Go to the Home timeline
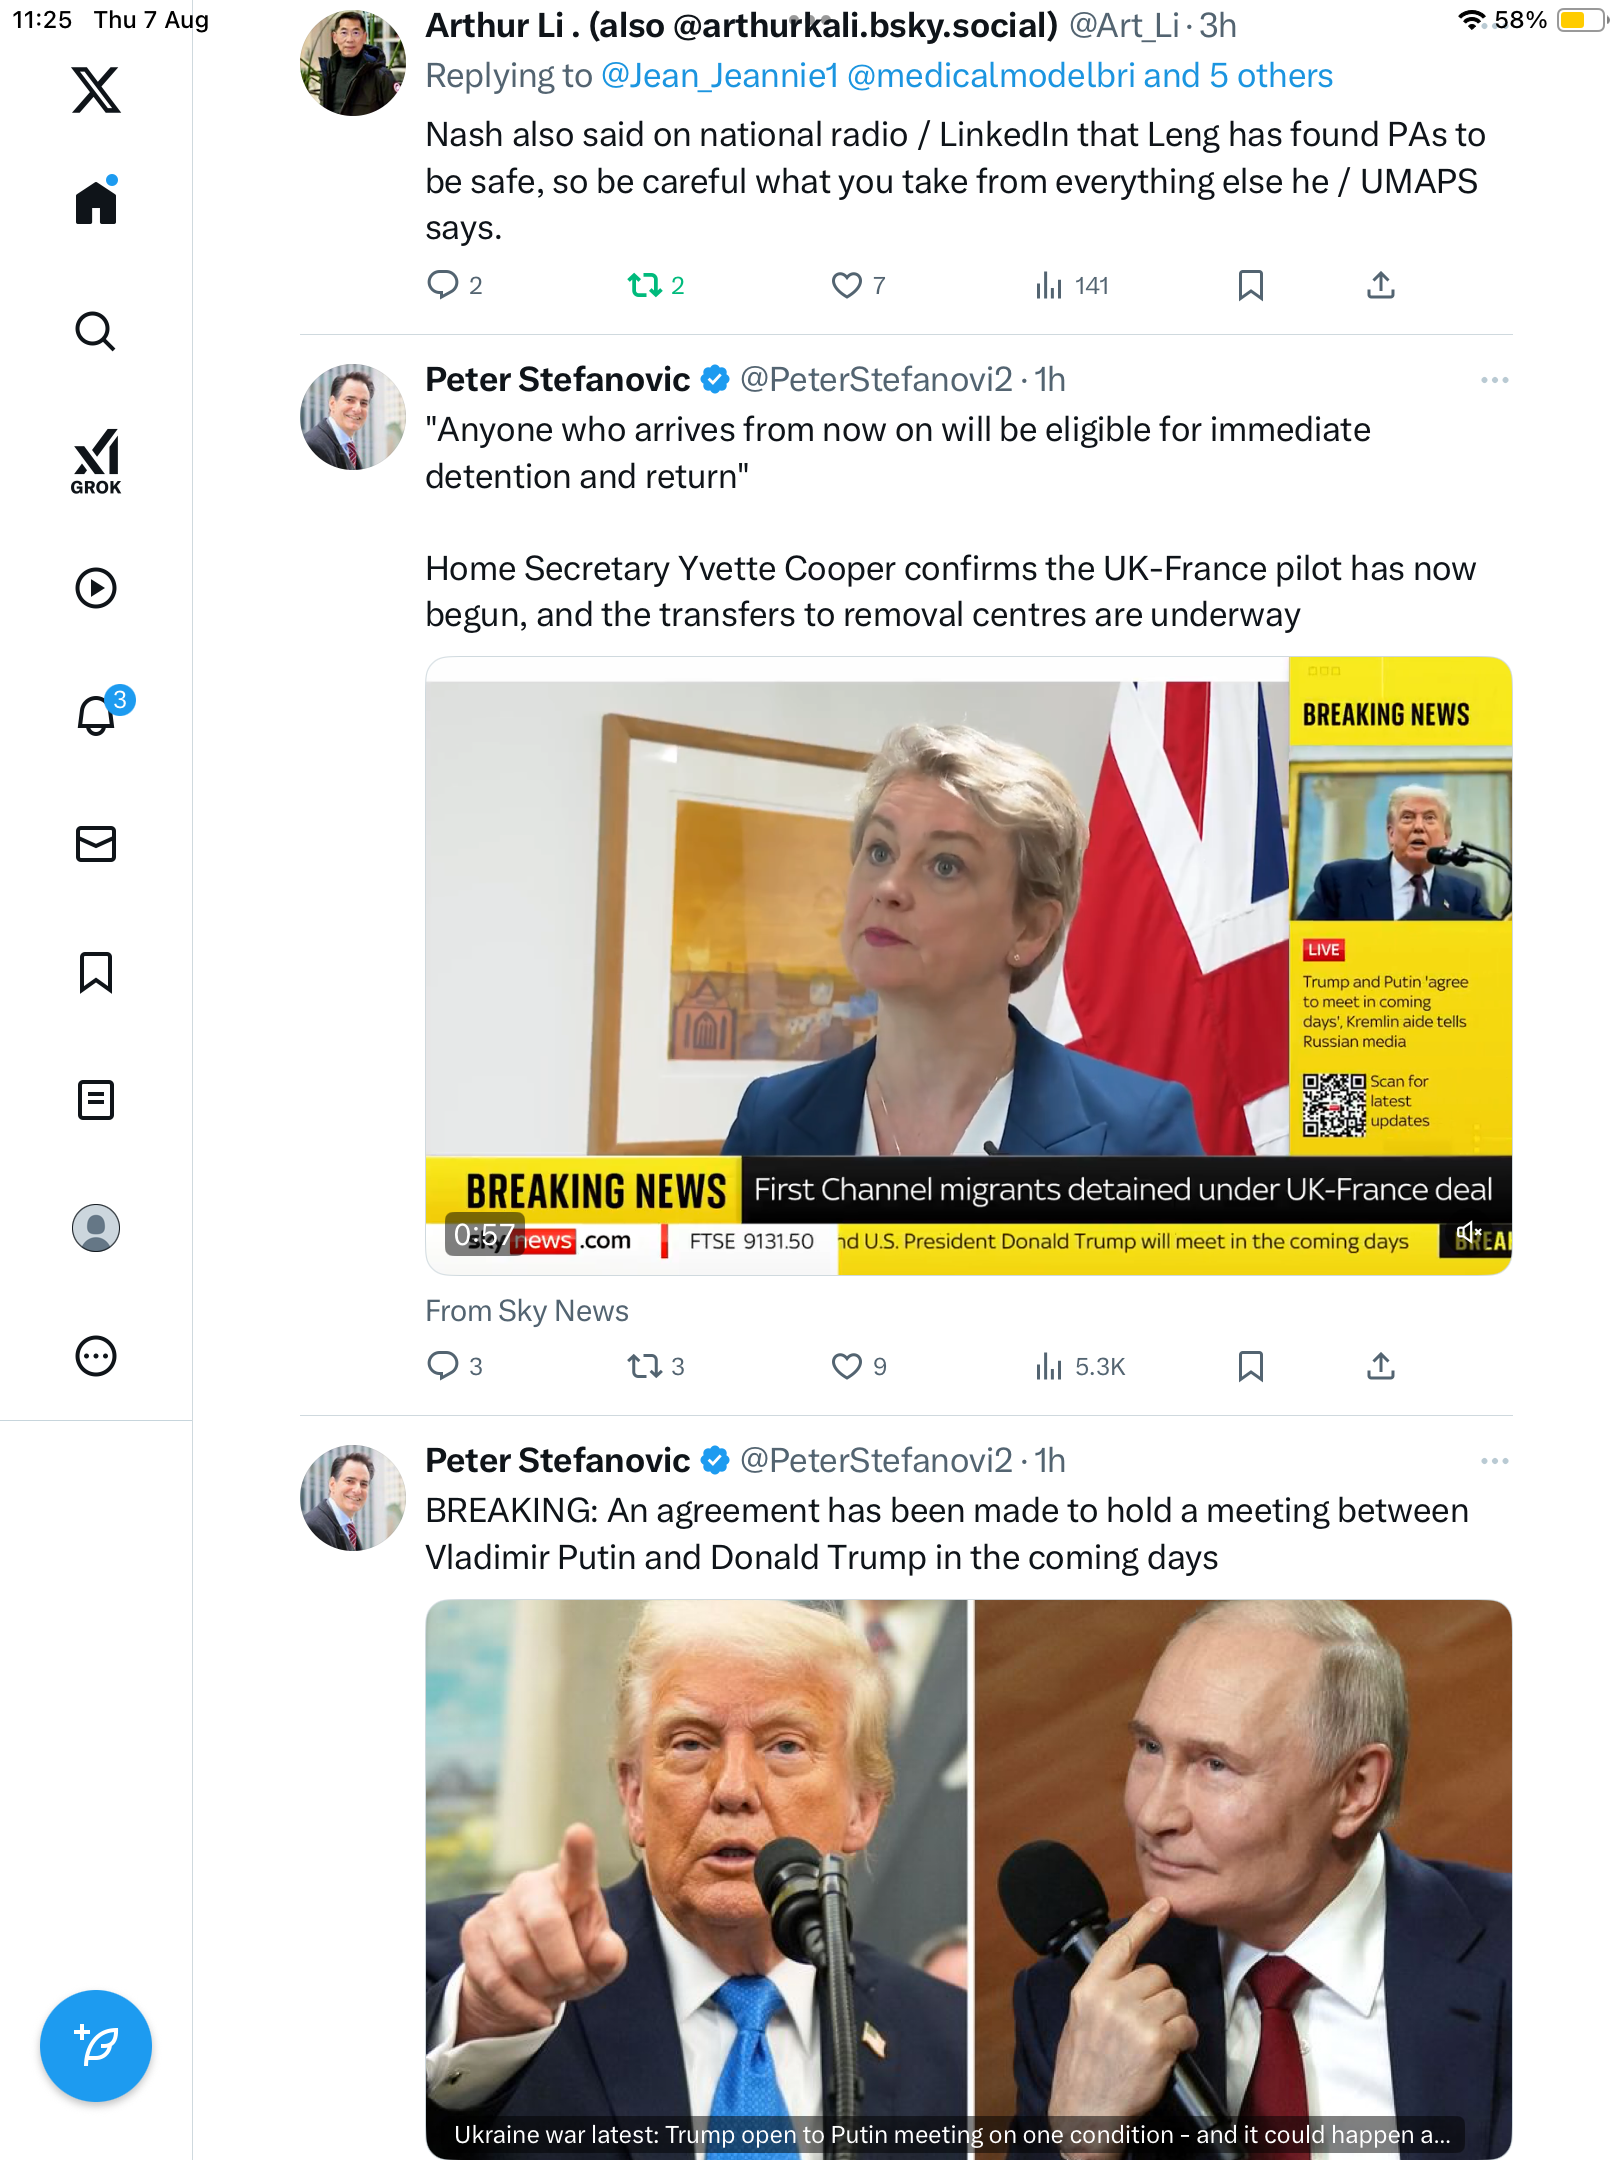 point(96,203)
